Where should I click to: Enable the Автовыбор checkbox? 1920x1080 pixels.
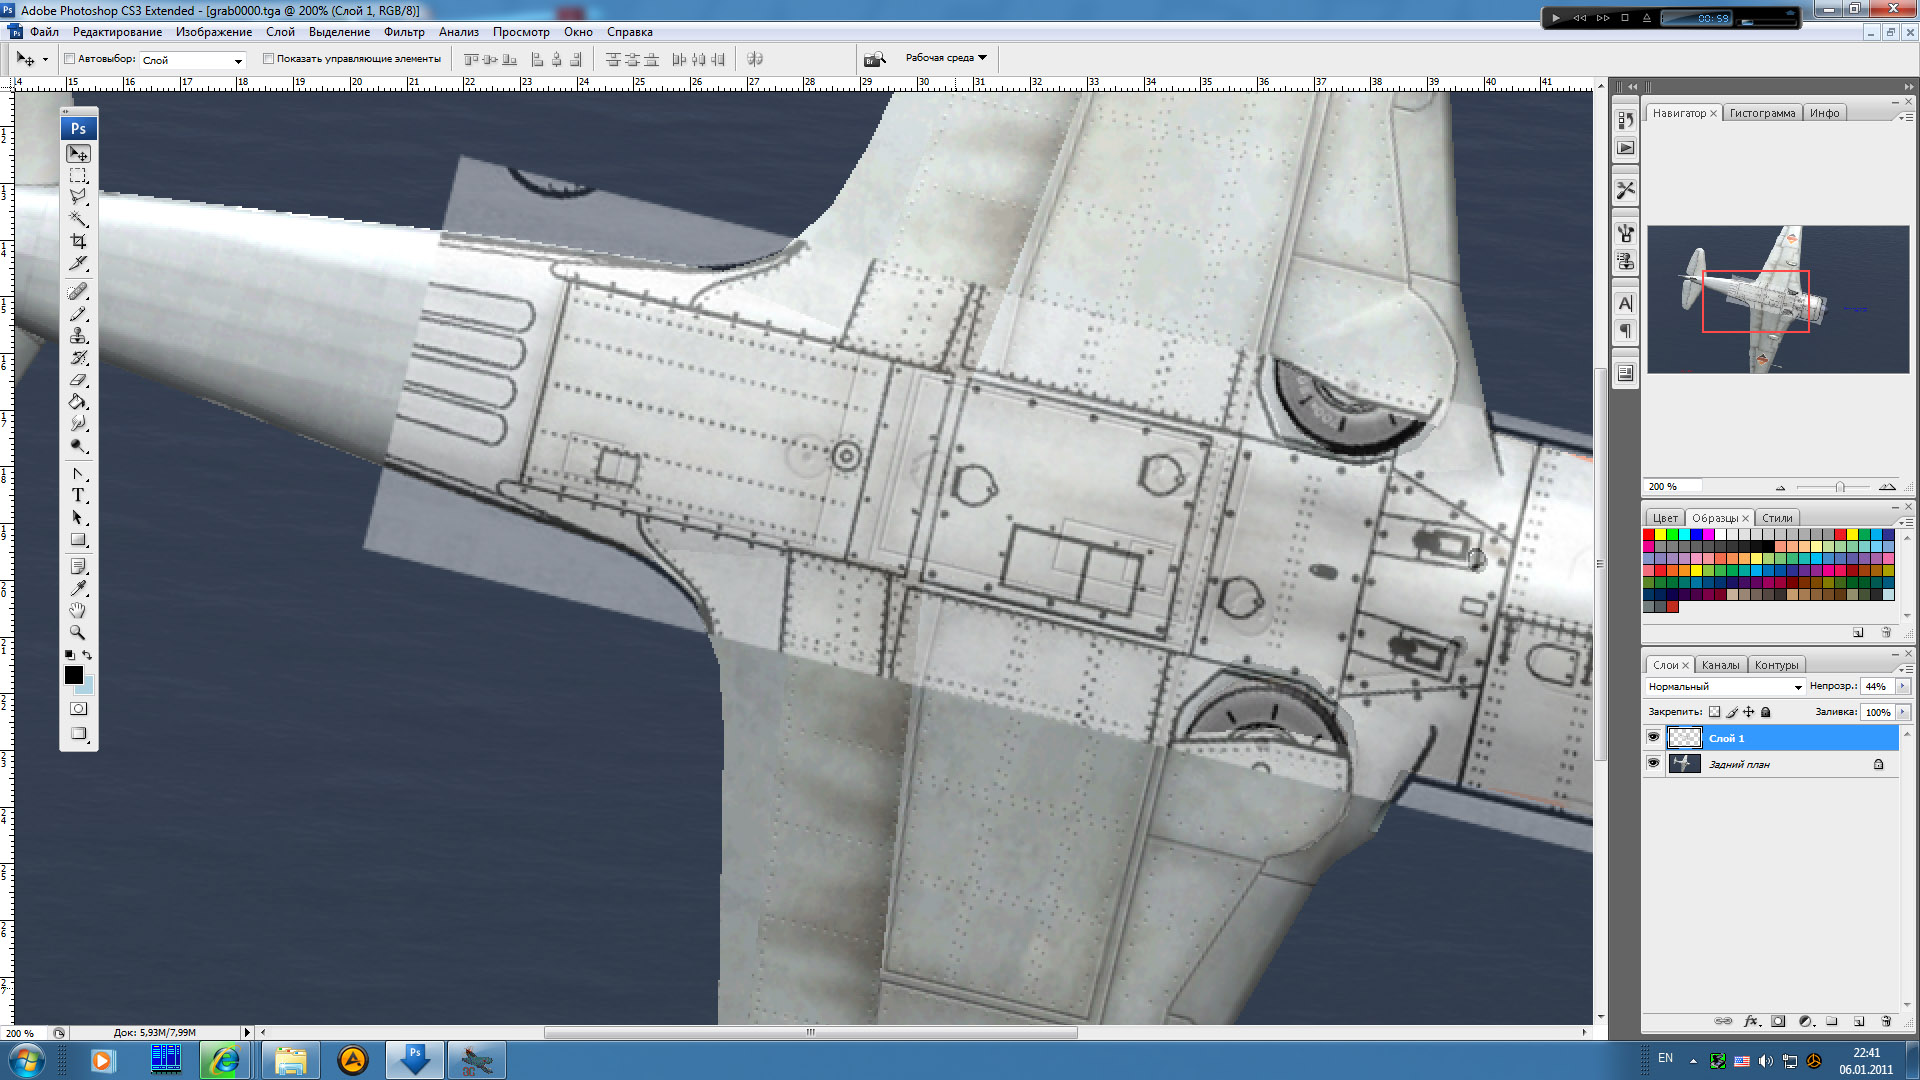click(x=70, y=59)
